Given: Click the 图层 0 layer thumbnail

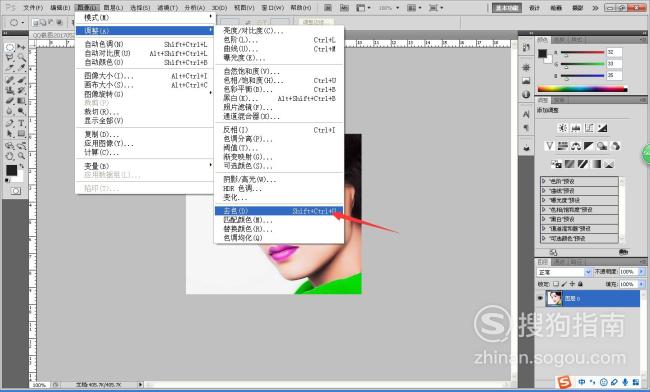Looking at the screenshot, I should pos(554,298).
